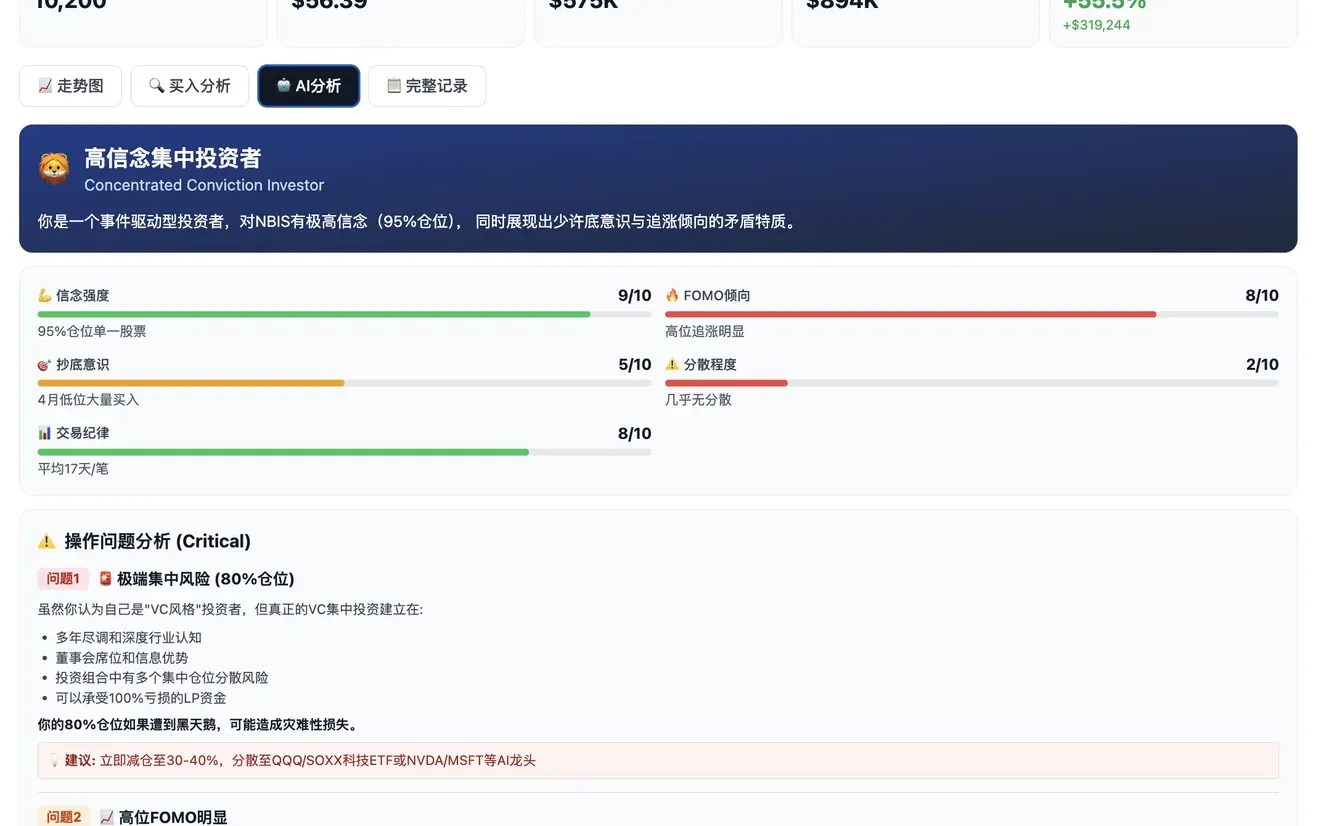
Task: Click the +$319,244 gain figure
Action: click(1097, 24)
